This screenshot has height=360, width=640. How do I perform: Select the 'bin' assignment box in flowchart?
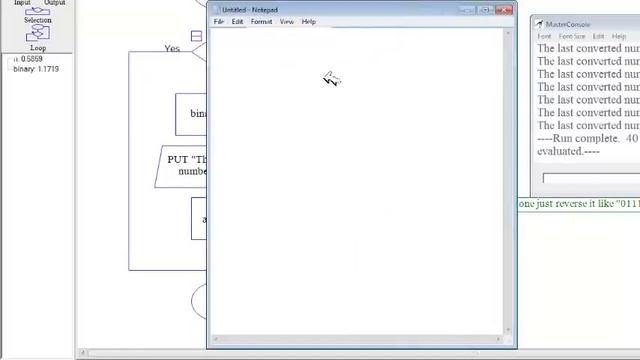191,114
